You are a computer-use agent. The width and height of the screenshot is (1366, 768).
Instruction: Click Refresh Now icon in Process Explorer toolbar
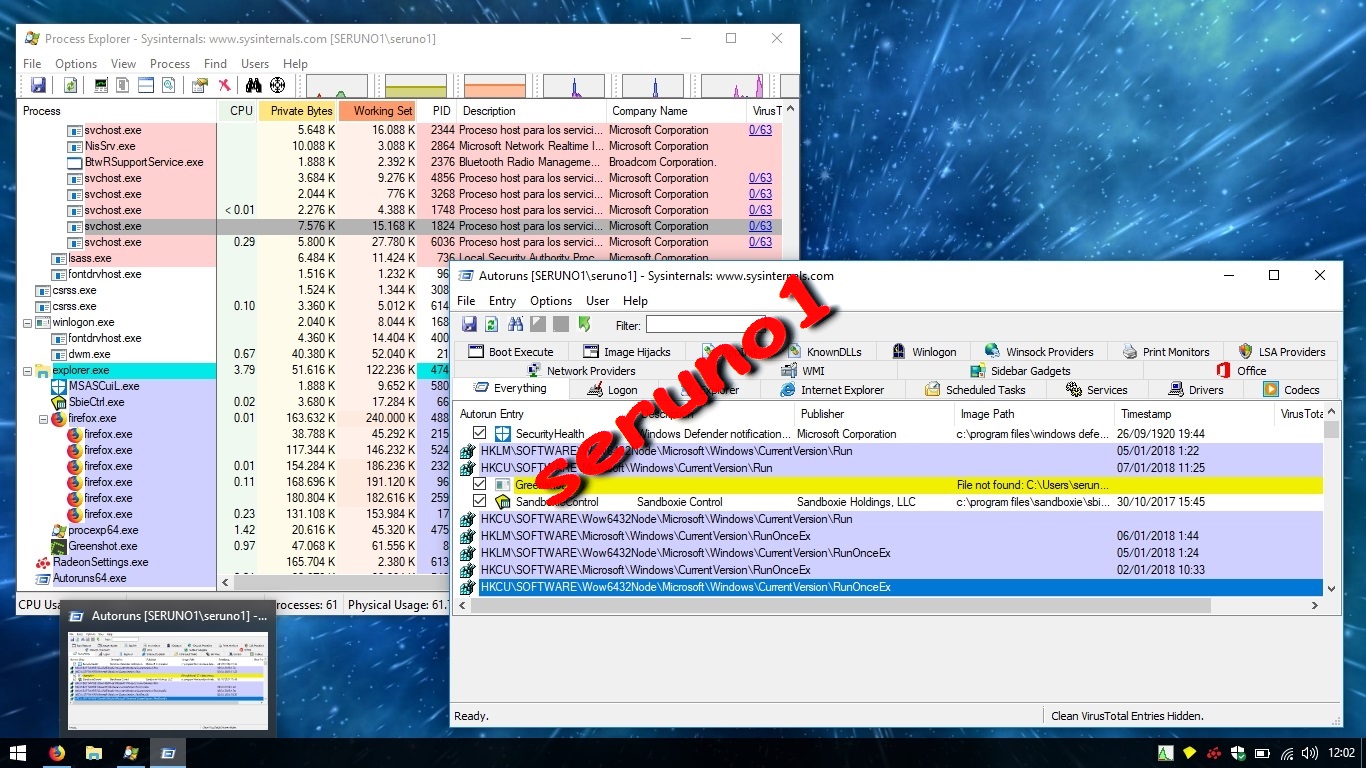[71, 86]
